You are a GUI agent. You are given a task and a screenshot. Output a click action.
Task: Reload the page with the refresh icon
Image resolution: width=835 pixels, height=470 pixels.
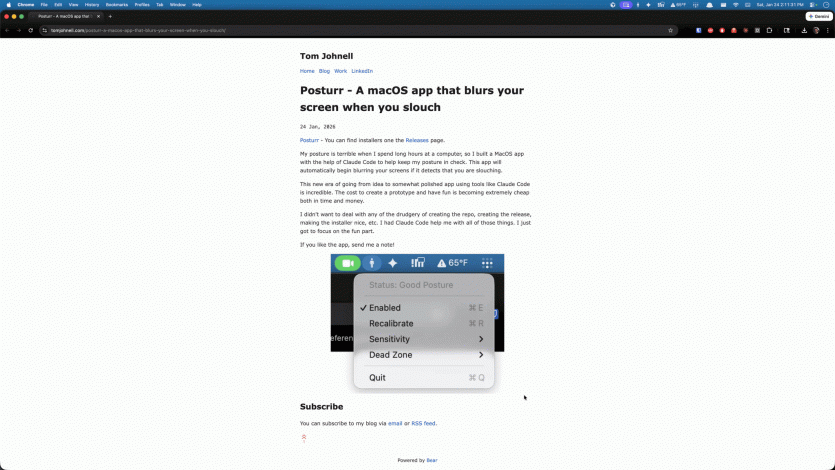(31, 30)
